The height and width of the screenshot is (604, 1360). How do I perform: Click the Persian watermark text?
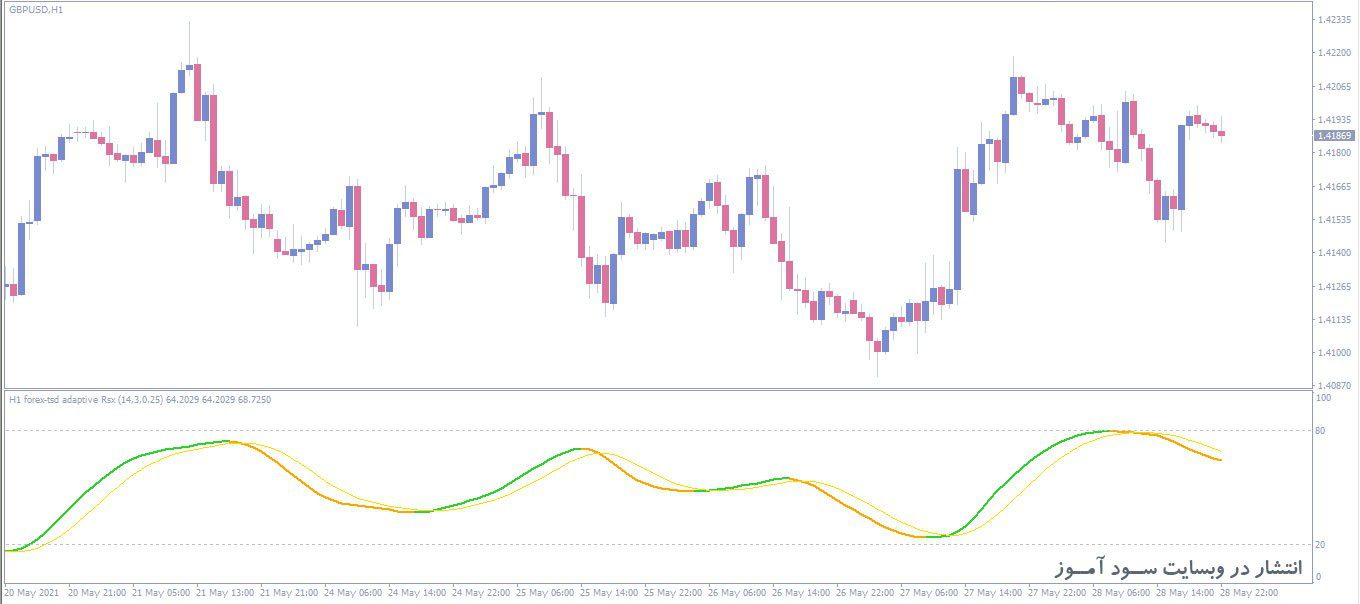click(1179, 569)
